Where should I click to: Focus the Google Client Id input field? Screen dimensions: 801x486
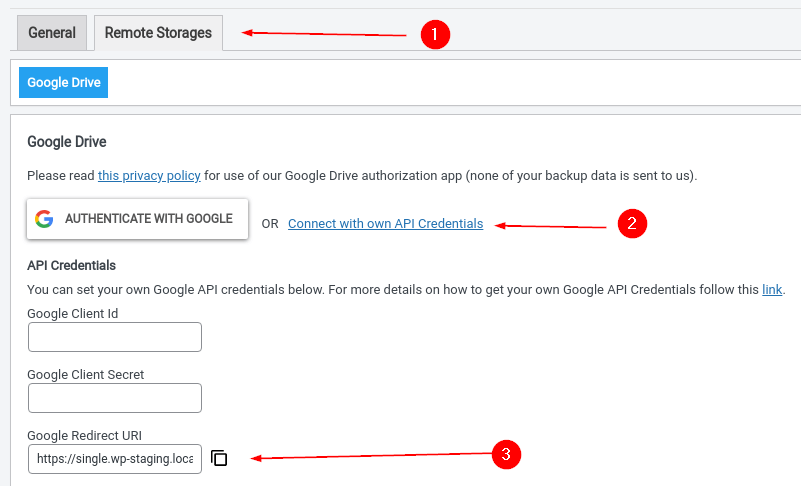click(115, 337)
